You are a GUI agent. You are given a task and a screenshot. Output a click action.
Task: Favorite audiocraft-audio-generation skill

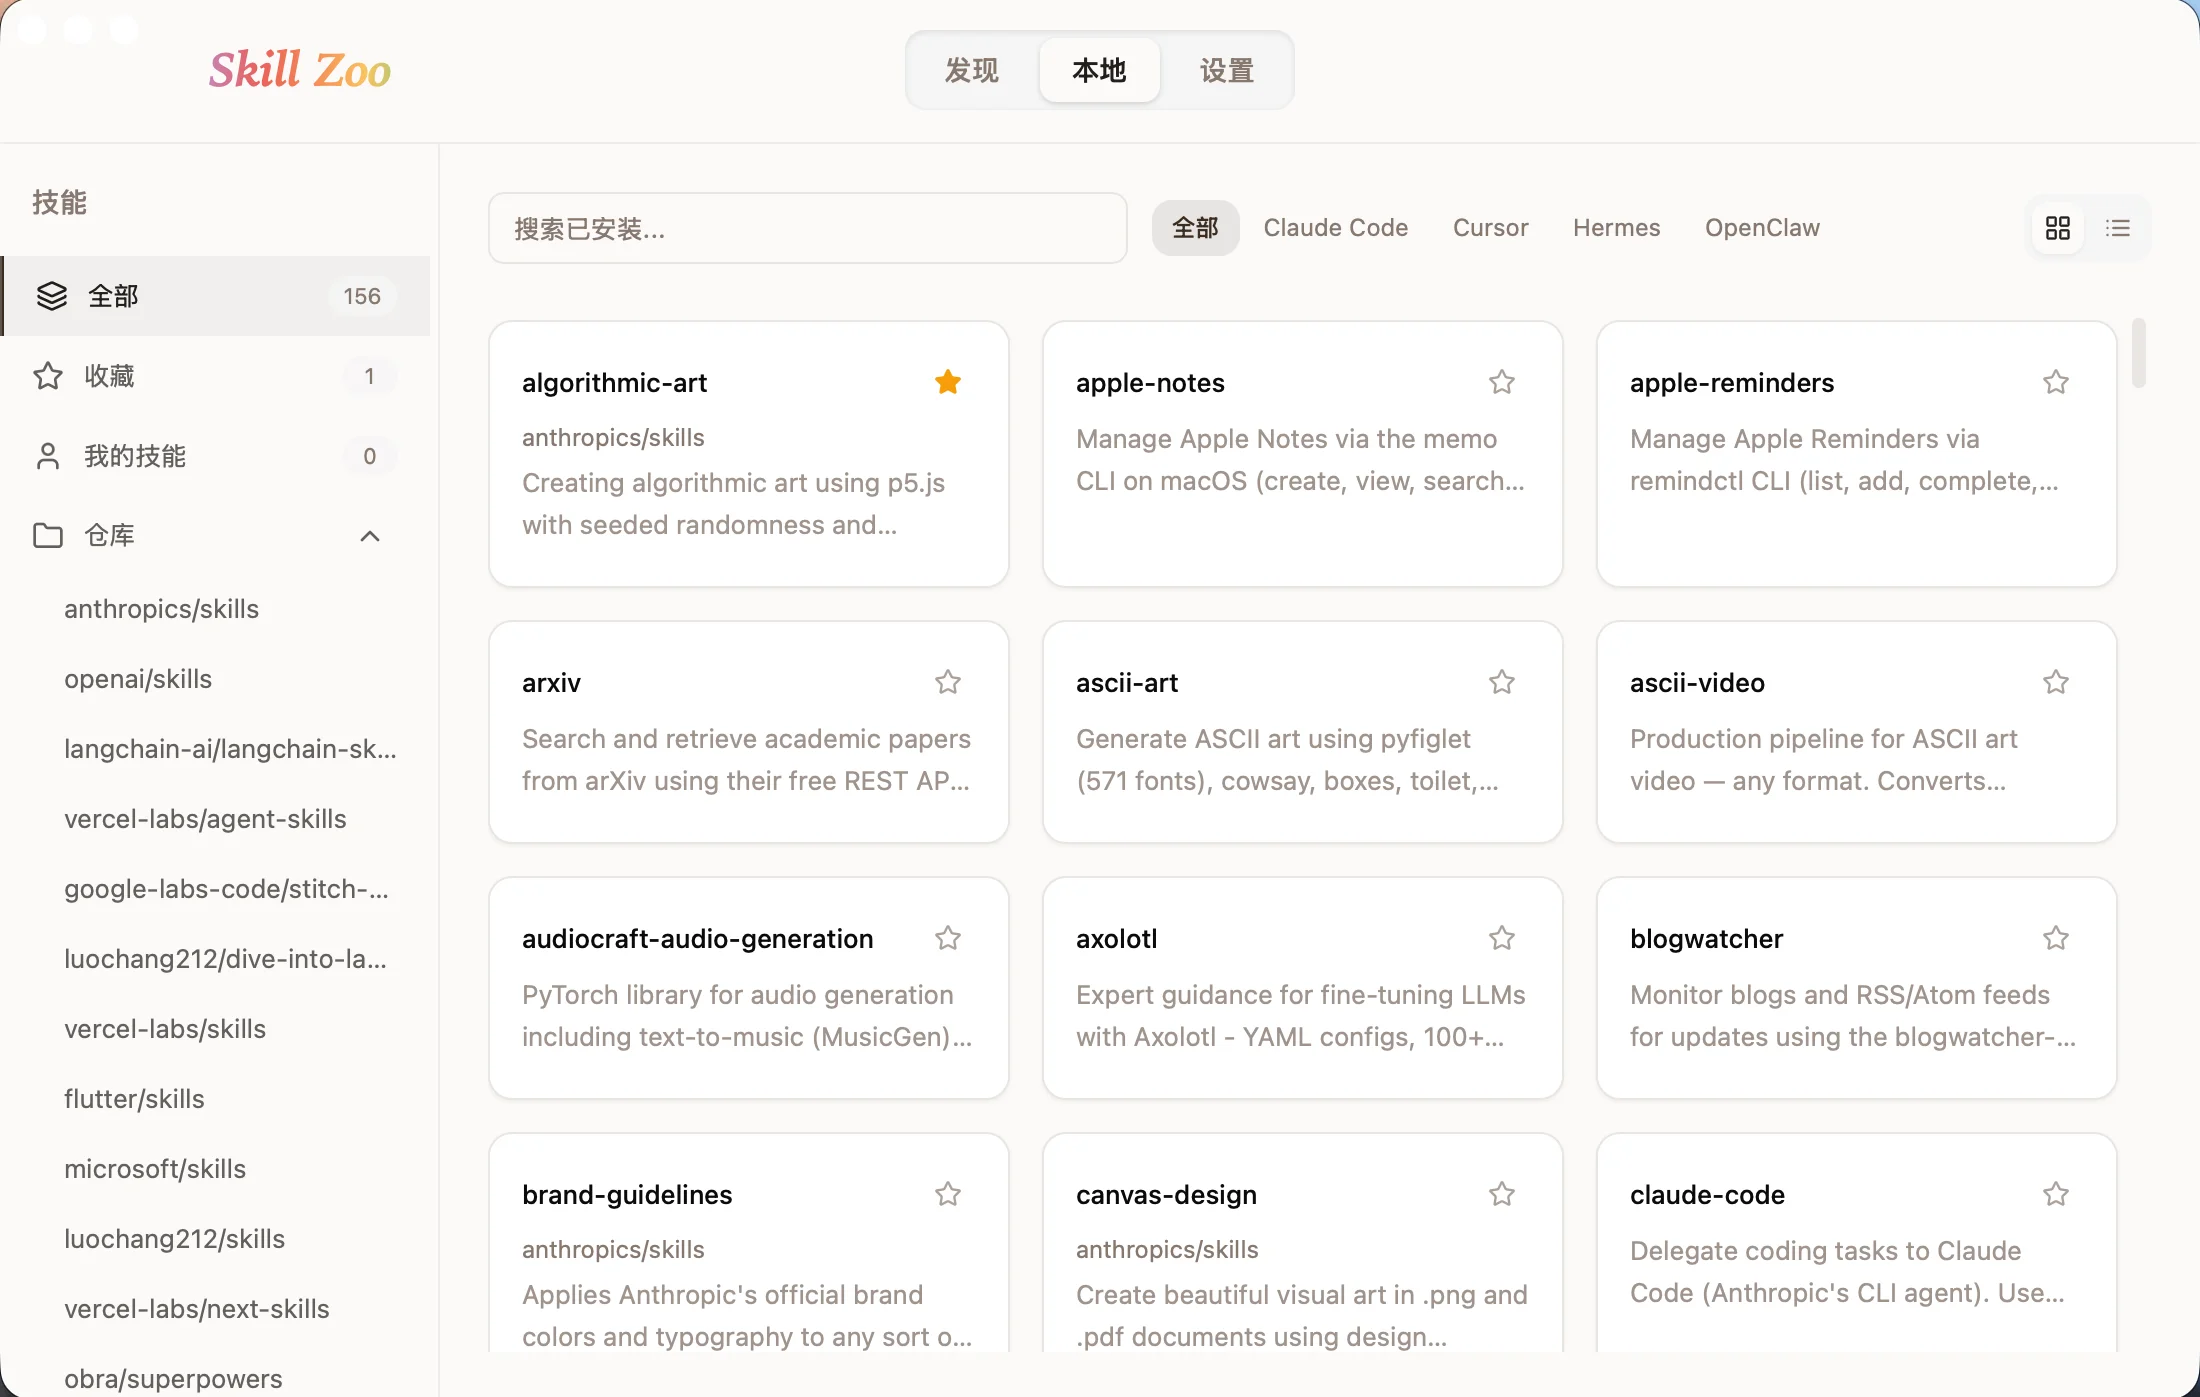(948, 938)
